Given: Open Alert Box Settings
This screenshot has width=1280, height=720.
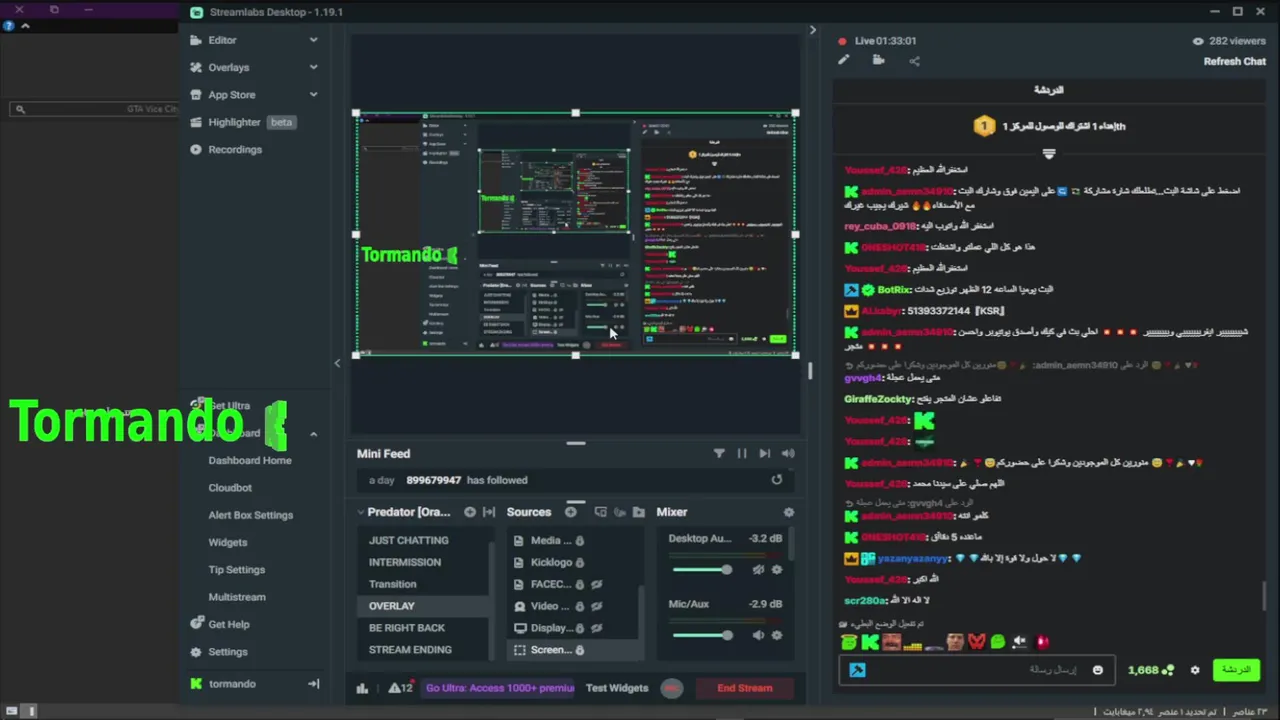Looking at the screenshot, I should [x=250, y=515].
